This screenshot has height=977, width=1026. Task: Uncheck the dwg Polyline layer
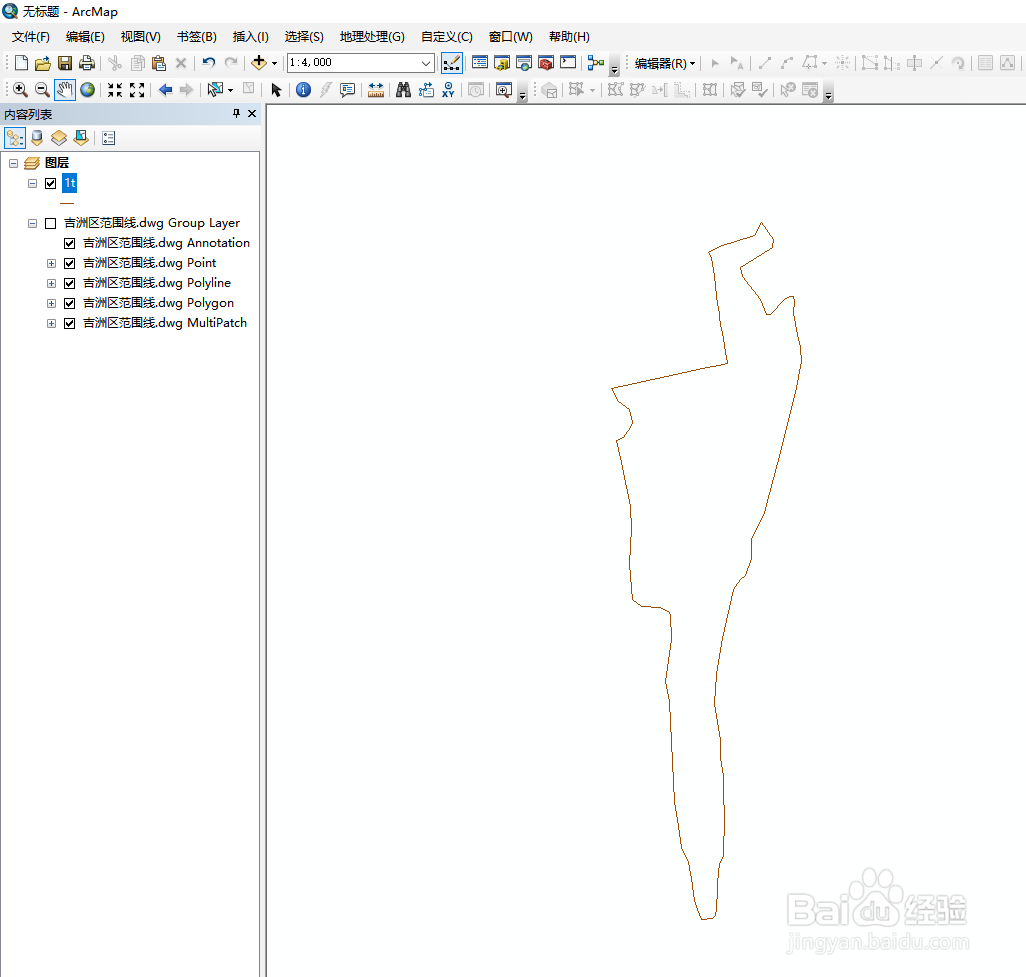tap(69, 283)
